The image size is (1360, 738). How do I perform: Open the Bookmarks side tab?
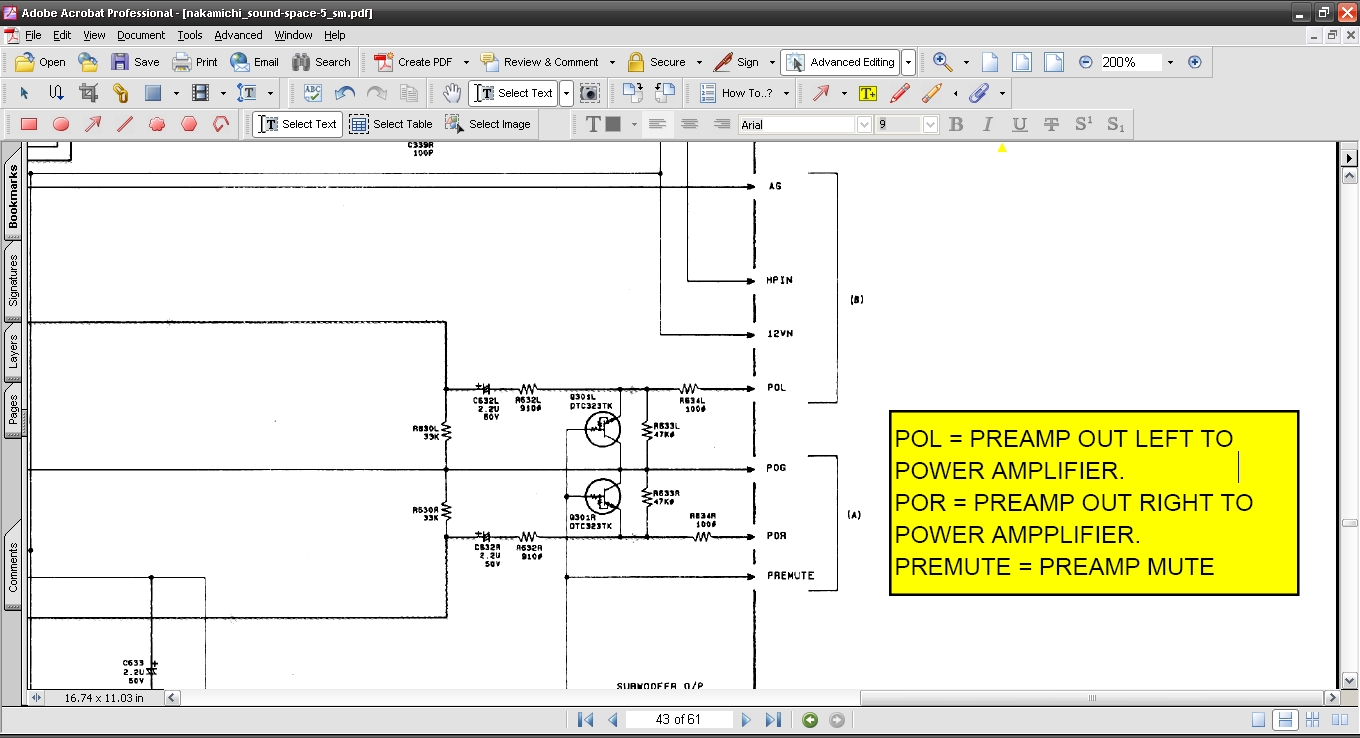coord(14,197)
